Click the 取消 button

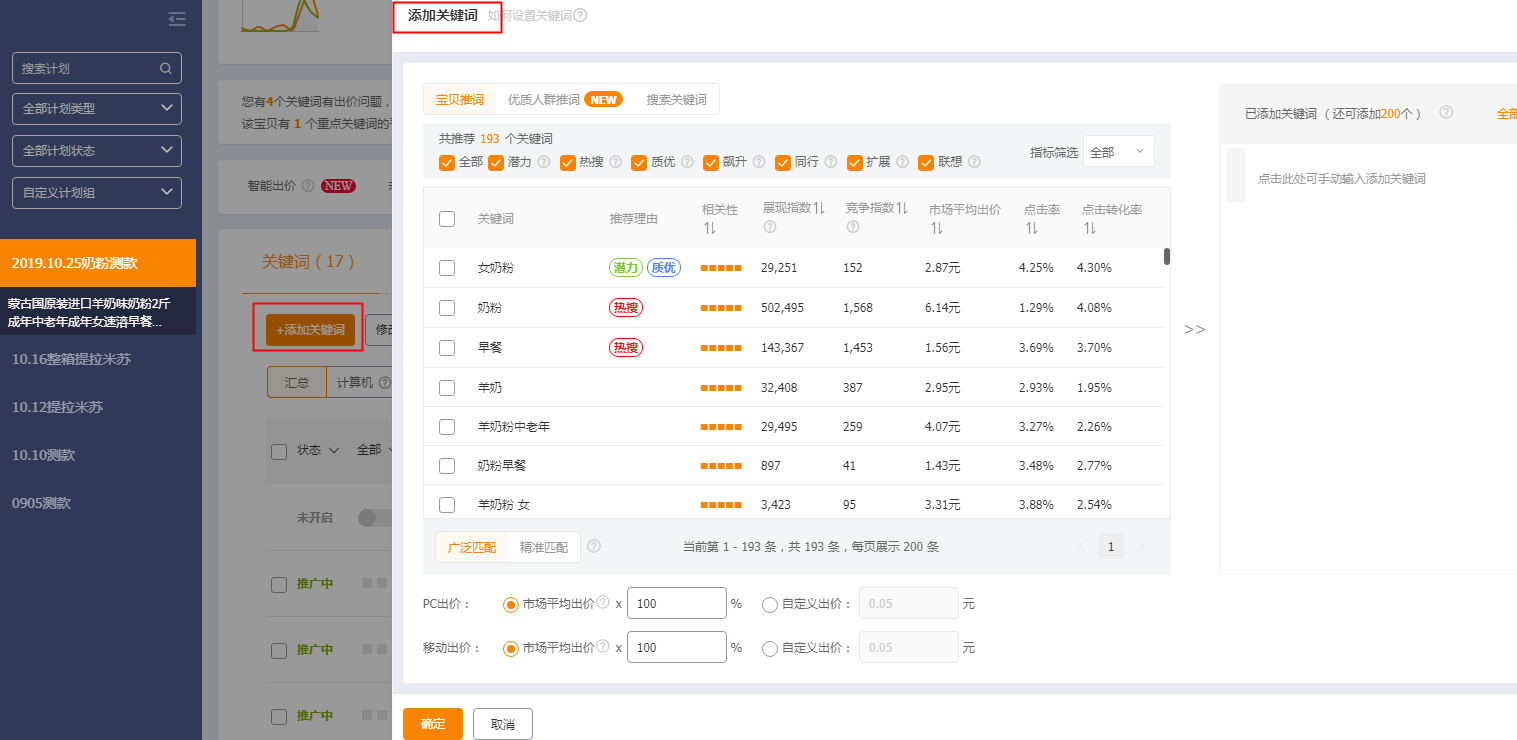503,724
